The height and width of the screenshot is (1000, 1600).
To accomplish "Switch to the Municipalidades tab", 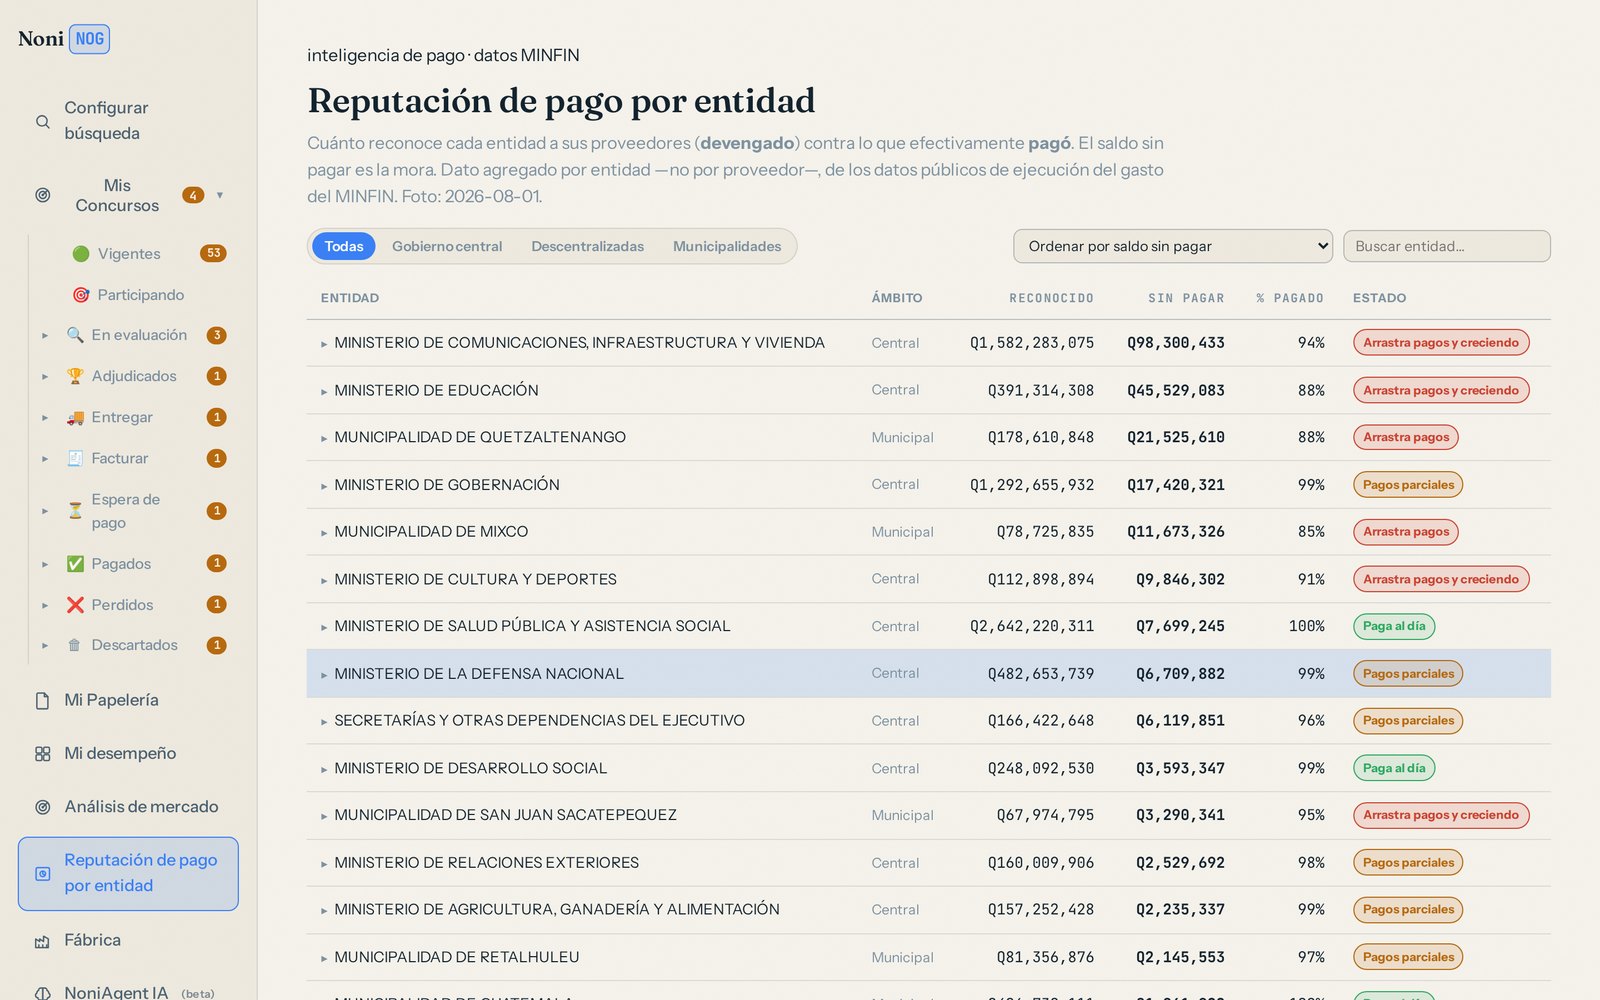I will pos(727,246).
